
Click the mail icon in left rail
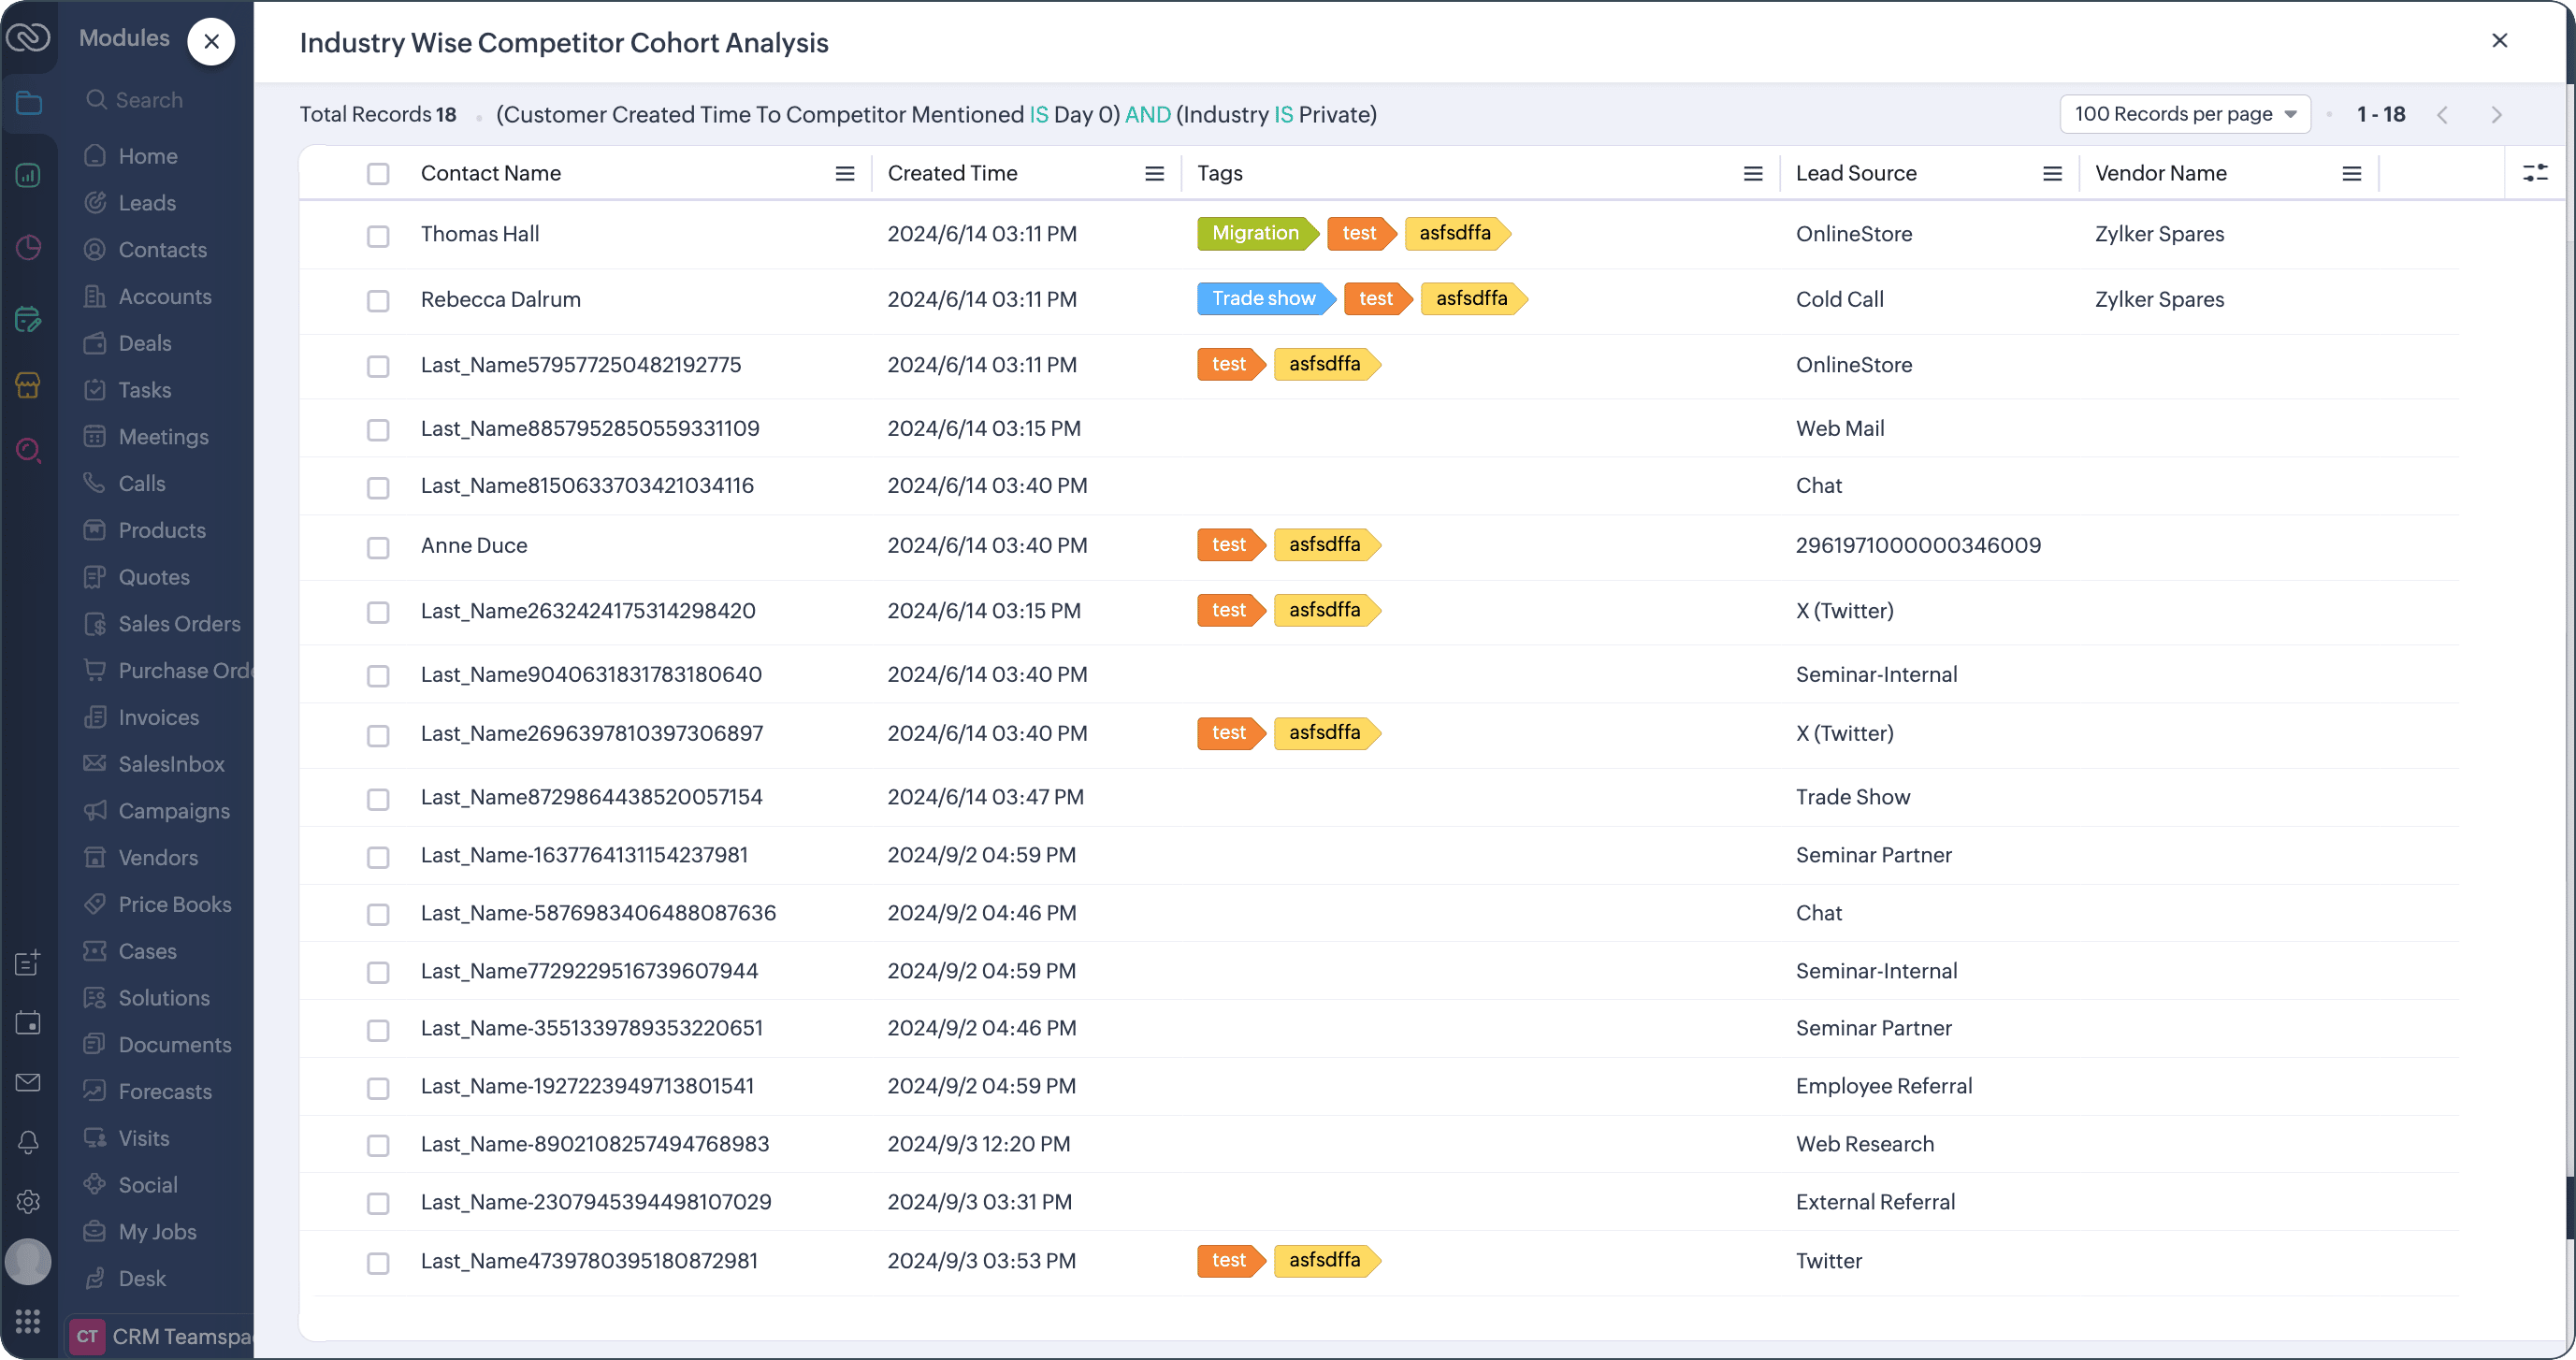coord(28,1082)
